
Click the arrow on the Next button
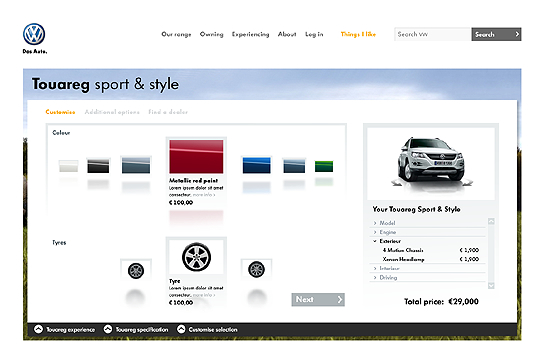(340, 299)
